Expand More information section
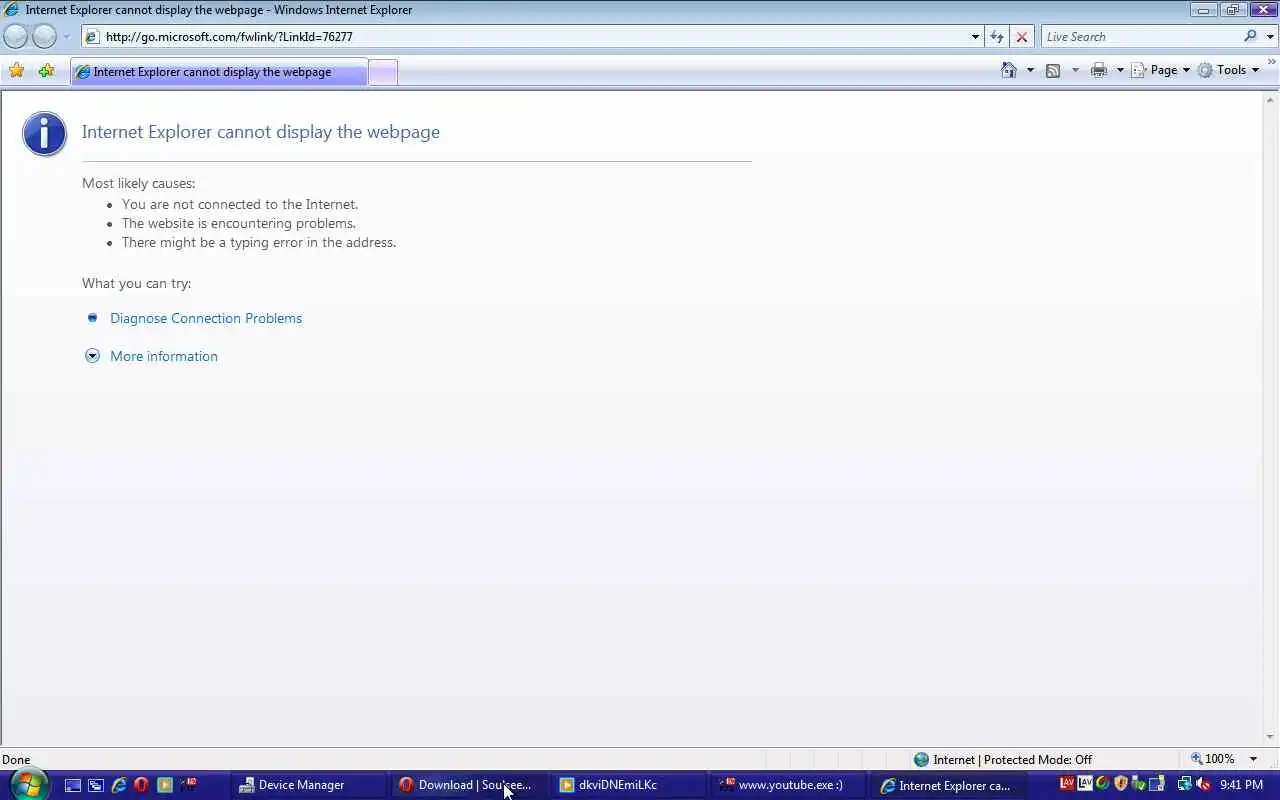 pos(163,356)
